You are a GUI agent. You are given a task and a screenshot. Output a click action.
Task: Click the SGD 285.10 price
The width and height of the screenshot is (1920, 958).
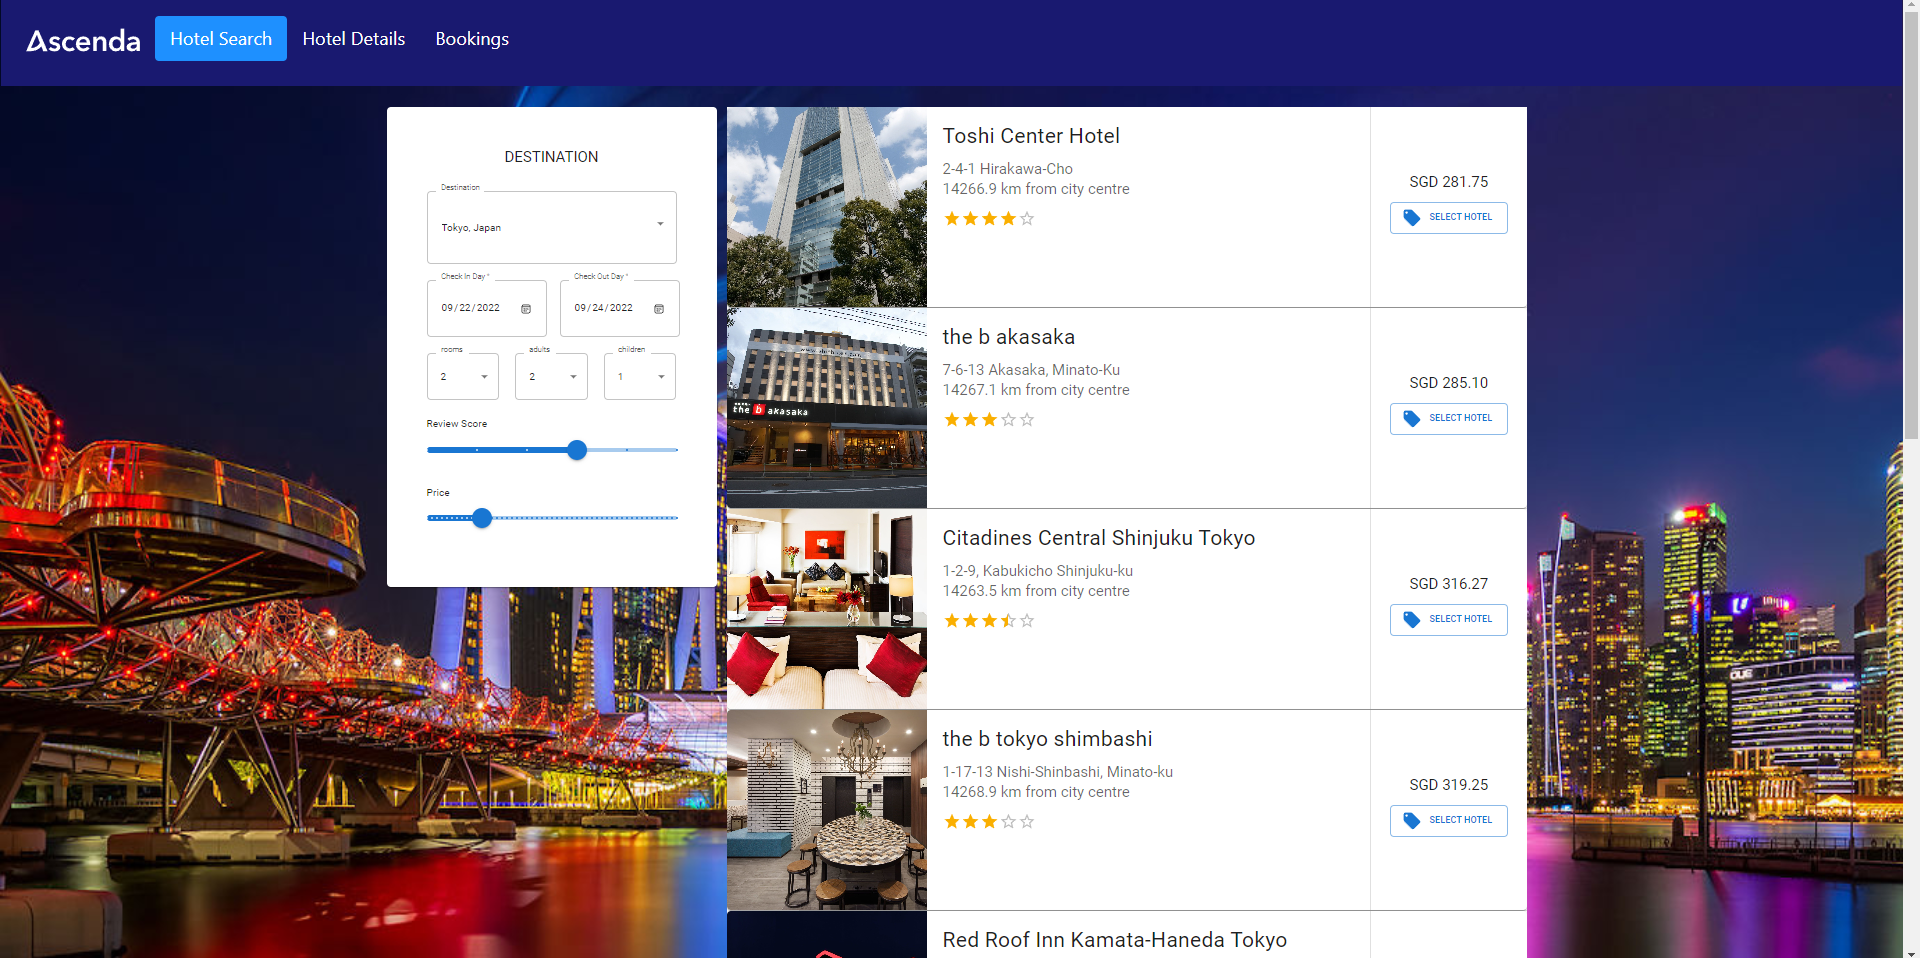[1449, 383]
